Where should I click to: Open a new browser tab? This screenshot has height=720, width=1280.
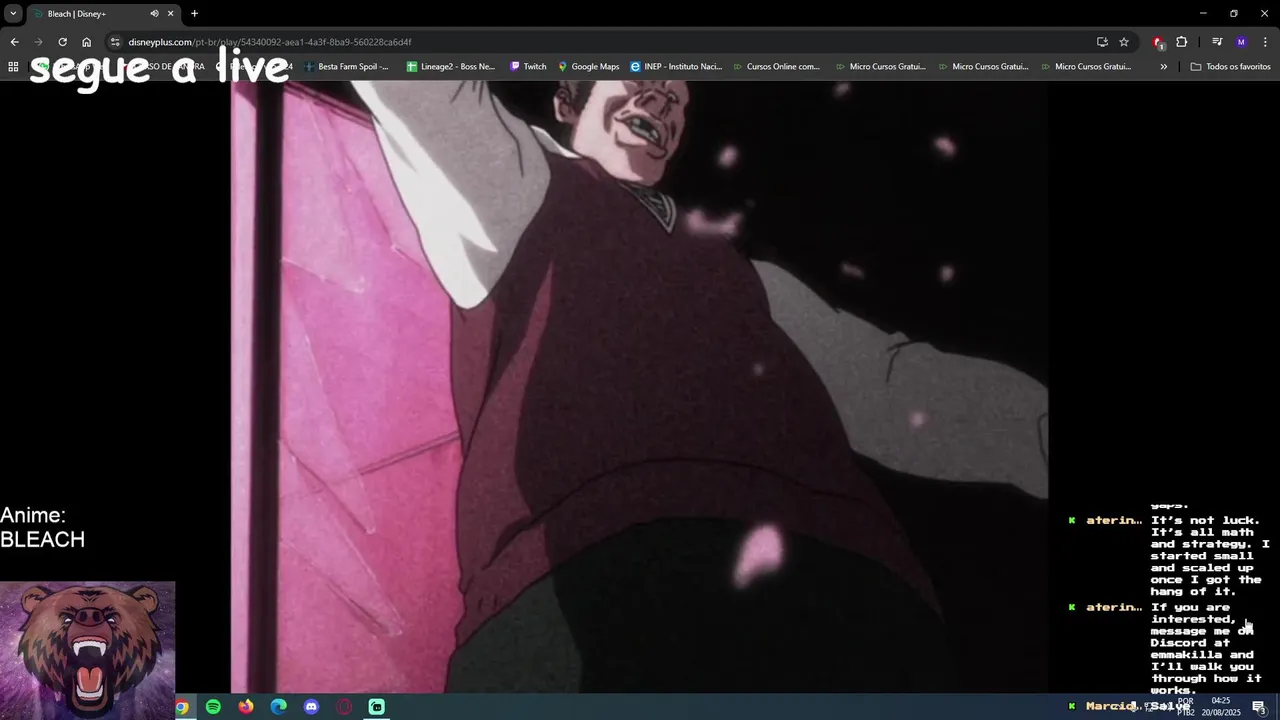click(x=194, y=13)
